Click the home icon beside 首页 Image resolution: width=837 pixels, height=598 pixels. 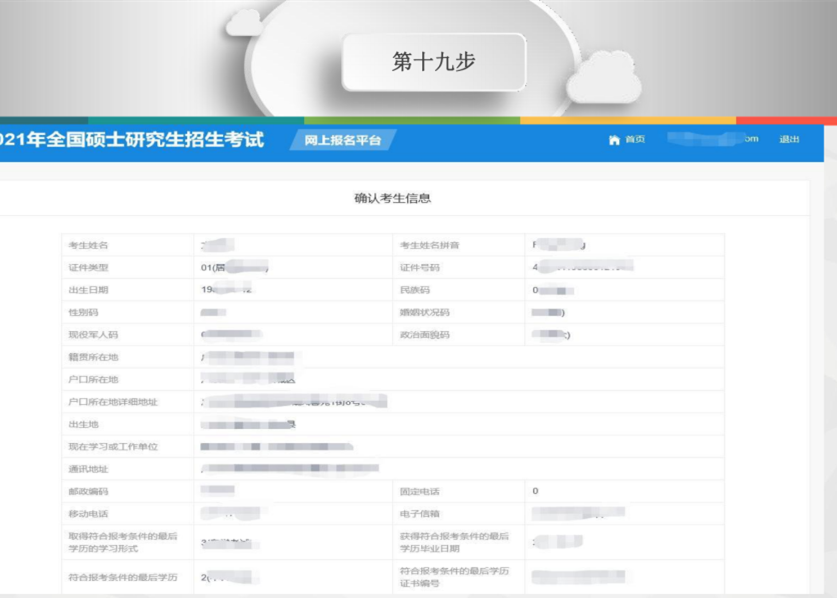pyautogui.click(x=614, y=140)
